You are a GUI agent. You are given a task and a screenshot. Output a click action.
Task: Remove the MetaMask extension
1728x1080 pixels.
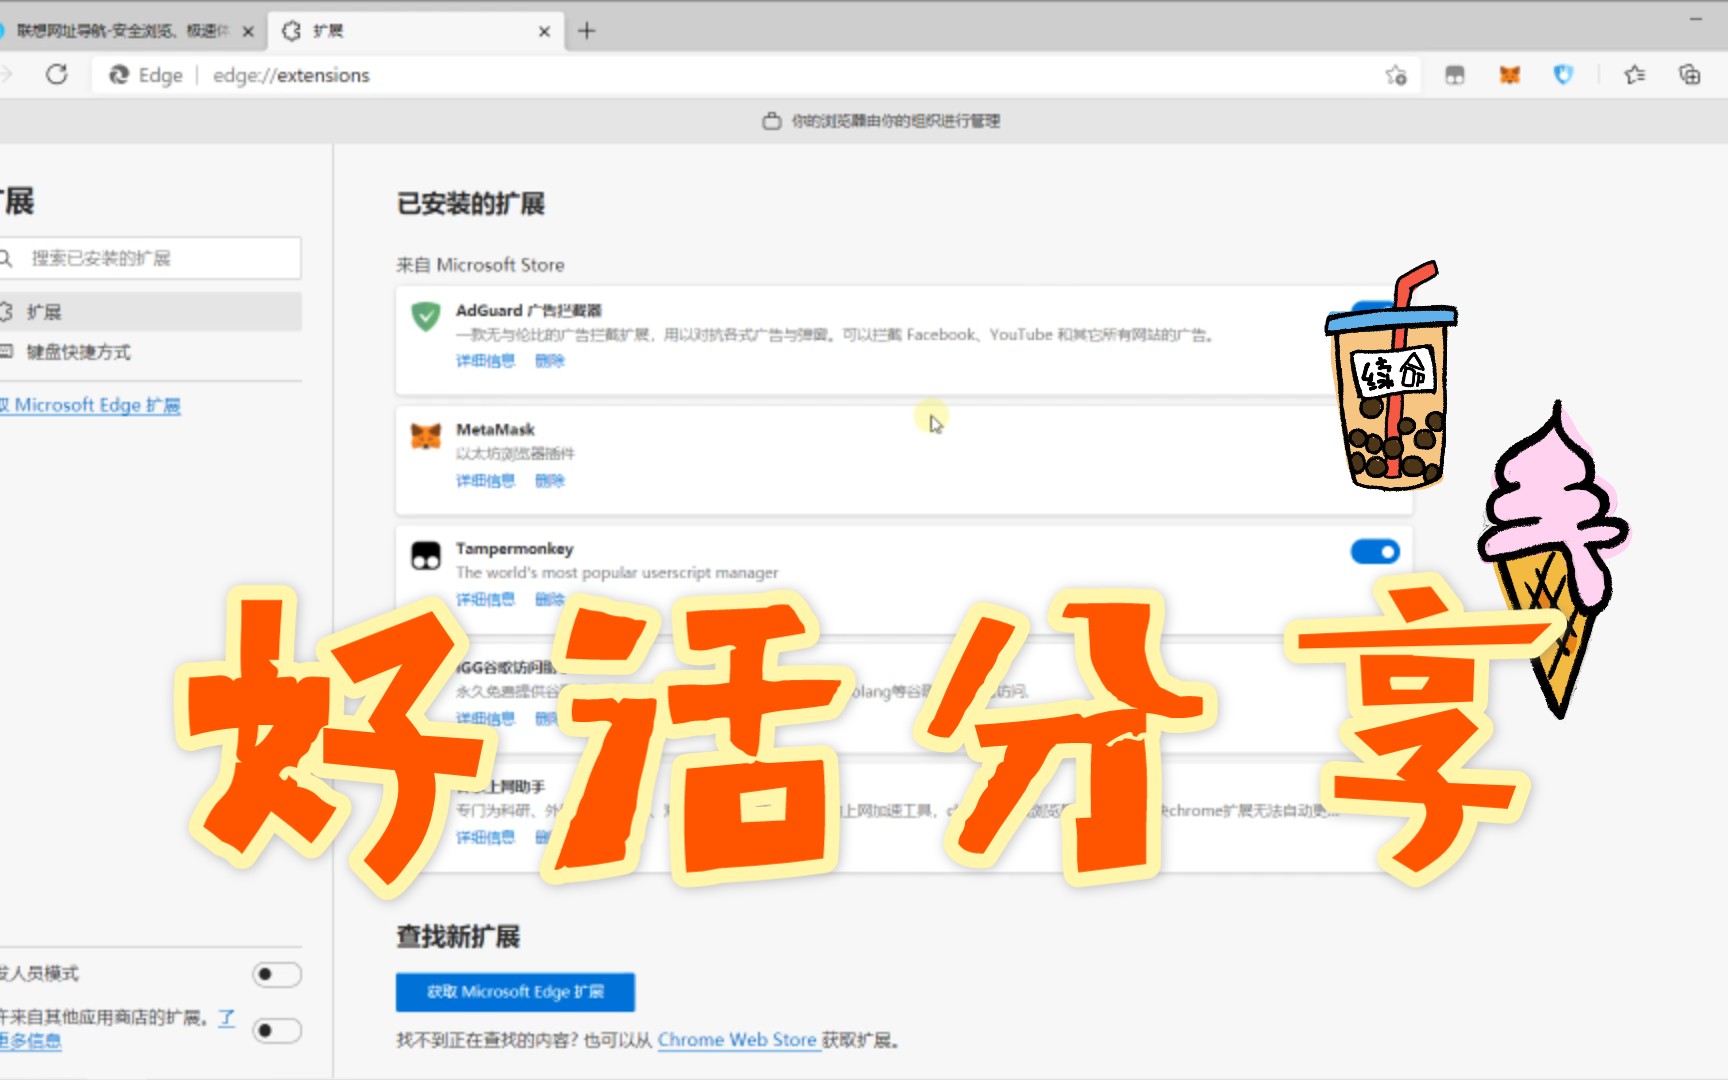pos(549,481)
